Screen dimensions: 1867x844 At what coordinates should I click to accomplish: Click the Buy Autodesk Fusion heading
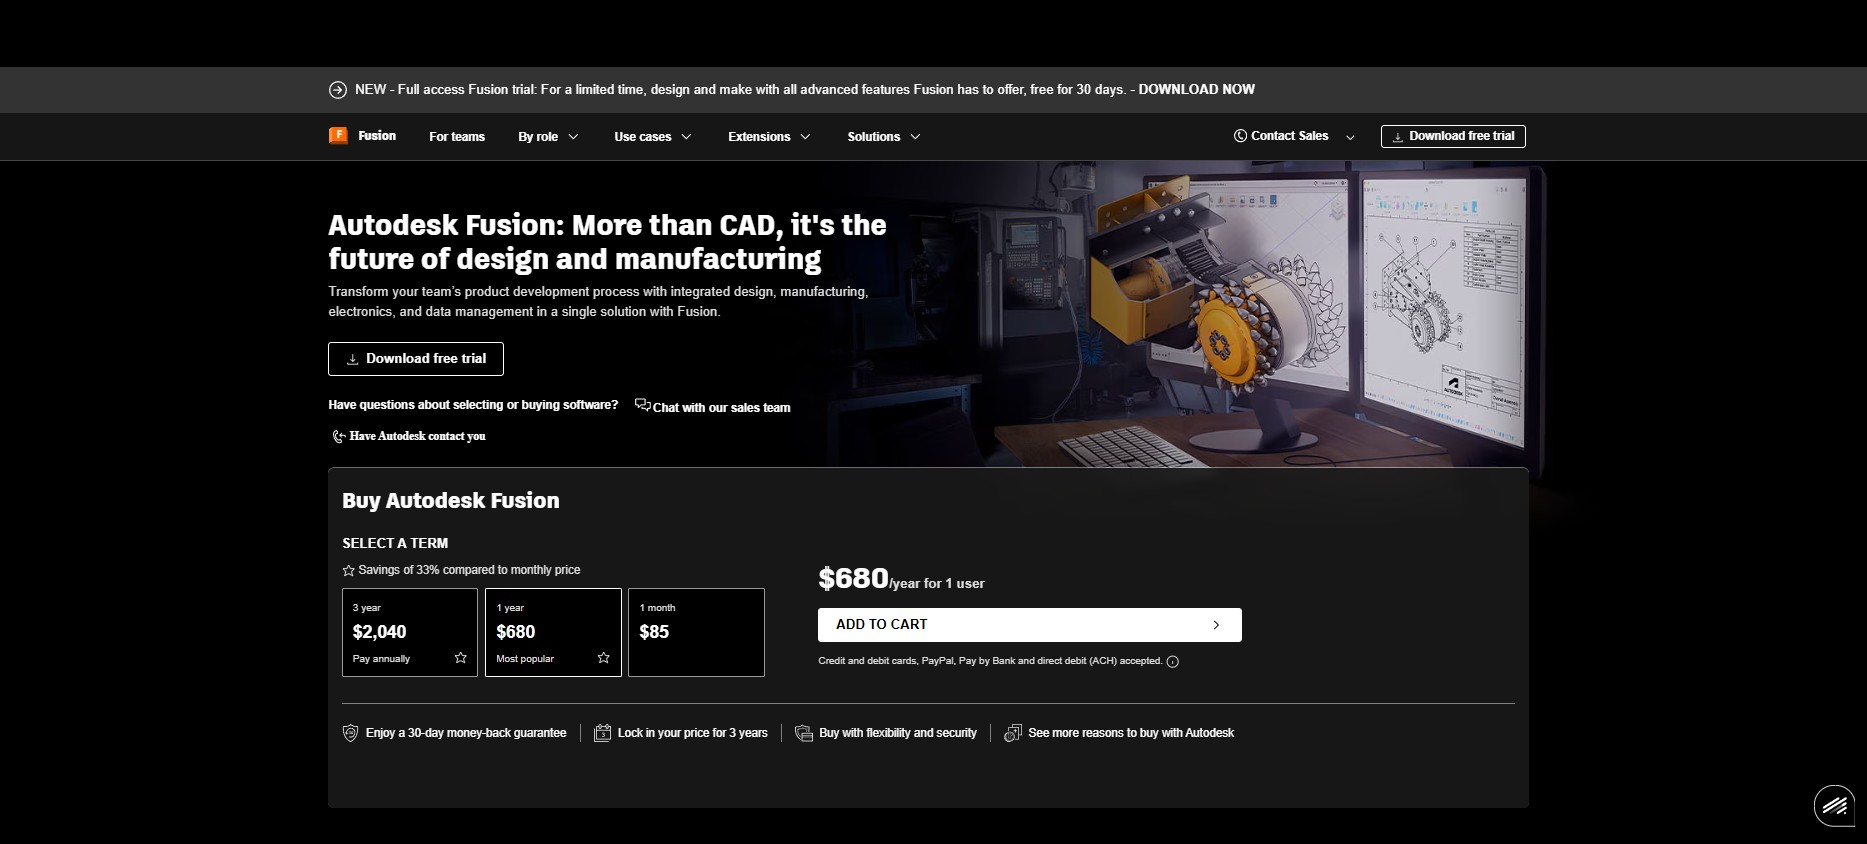[x=451, y=501]
